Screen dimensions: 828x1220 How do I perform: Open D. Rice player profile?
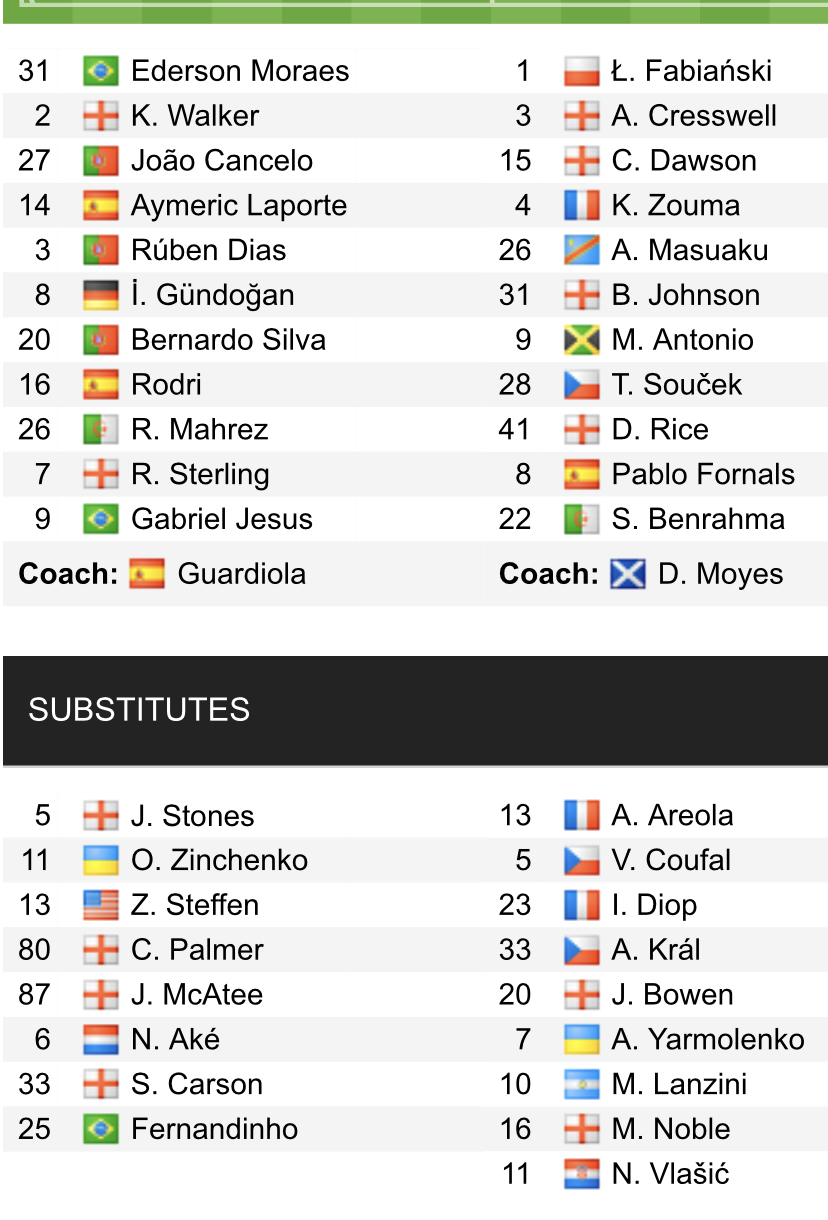(x=660, y=430)
